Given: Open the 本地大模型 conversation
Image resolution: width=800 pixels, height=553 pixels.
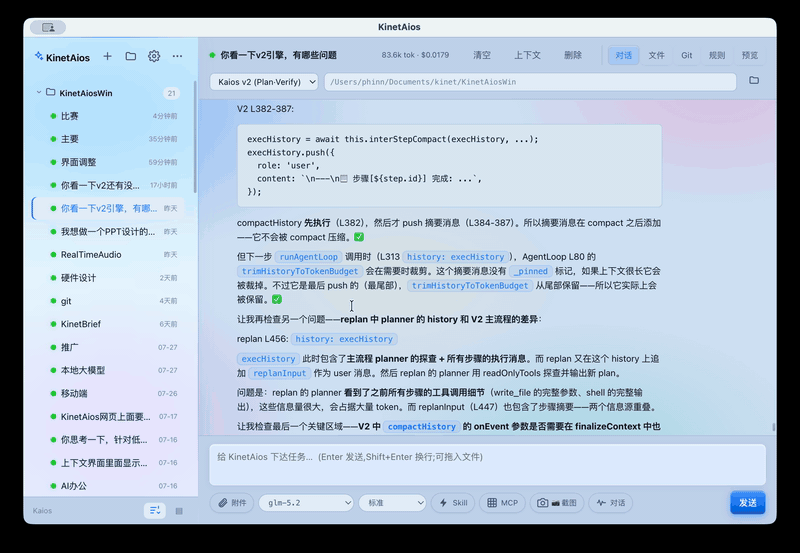Looking at the screenshot, I should point(108,370).
